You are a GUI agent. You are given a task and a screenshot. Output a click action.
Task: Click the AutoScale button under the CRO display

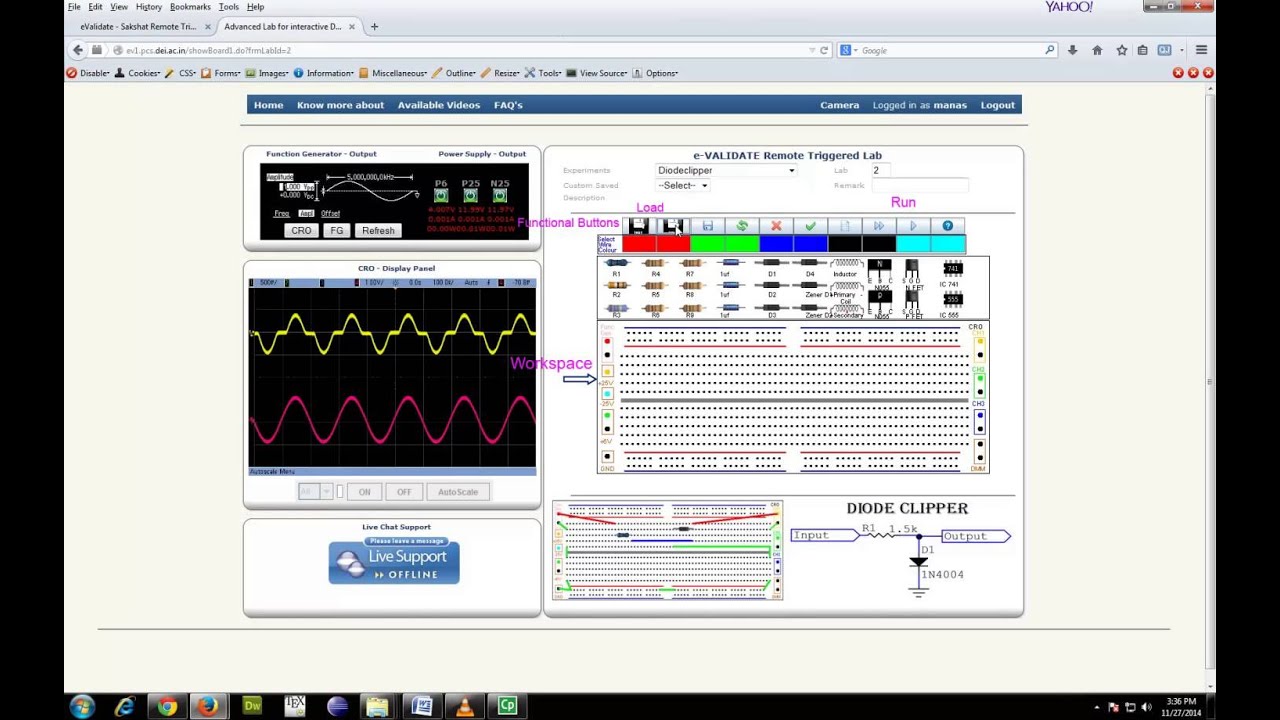click(458, 492)
